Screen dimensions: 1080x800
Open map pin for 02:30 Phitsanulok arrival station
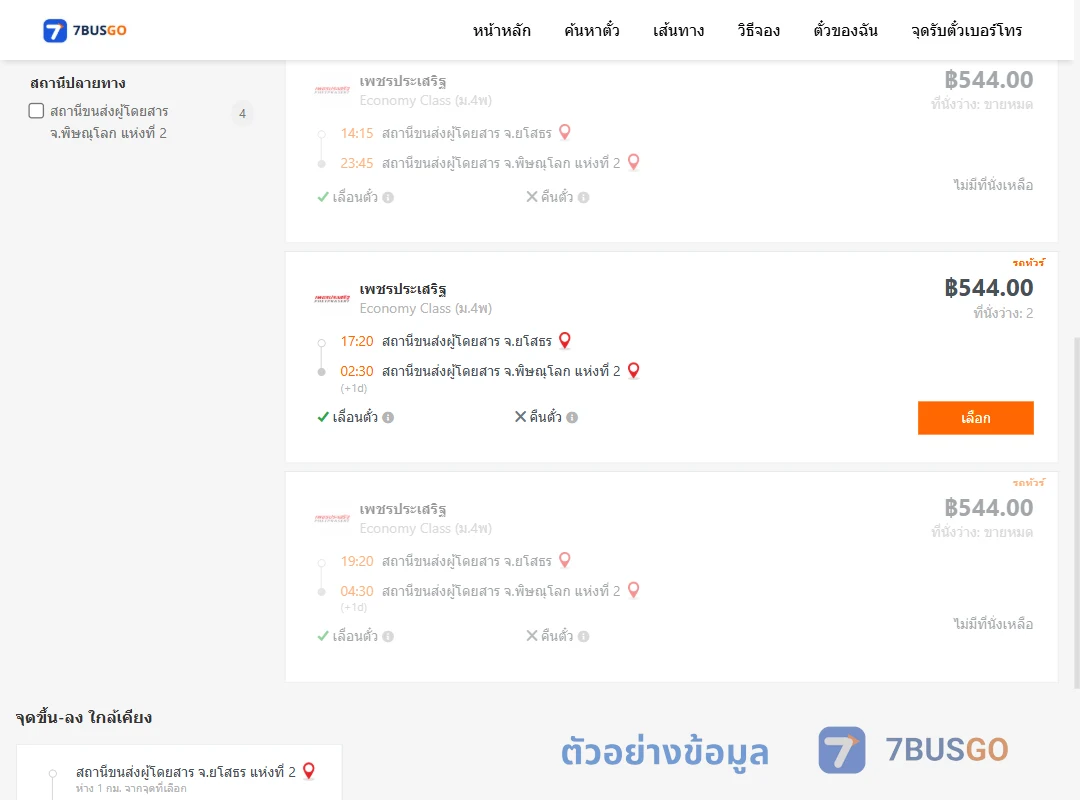coord(634,371)
